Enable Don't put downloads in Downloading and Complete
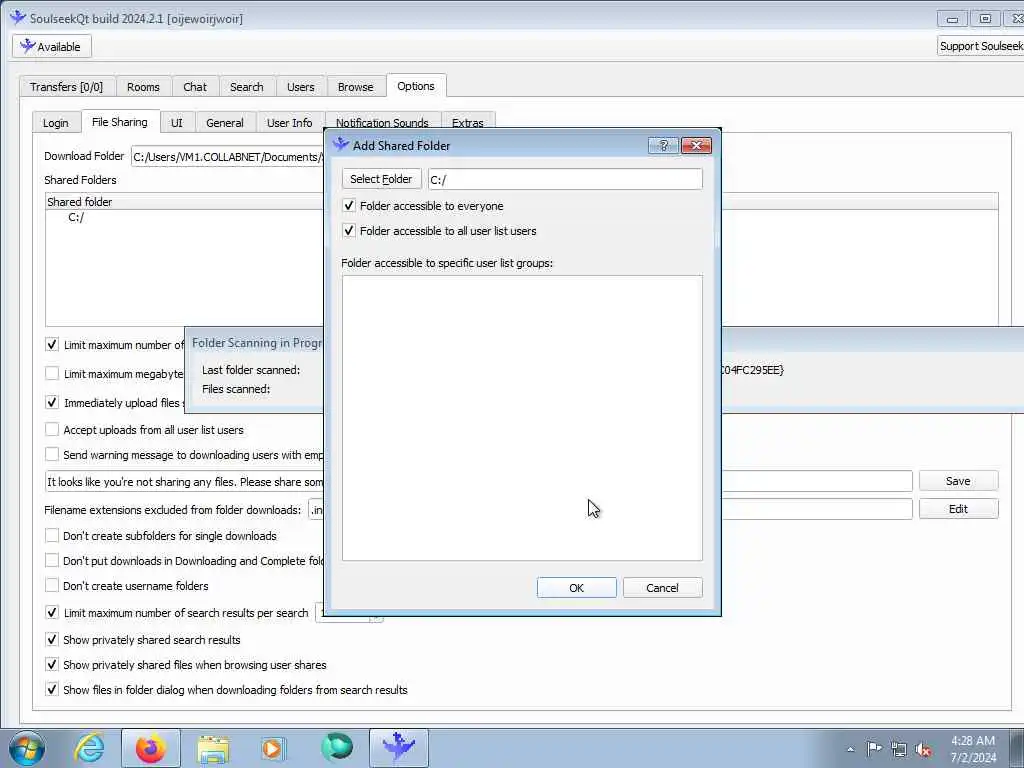1024x768 pixels. [52, 560]
